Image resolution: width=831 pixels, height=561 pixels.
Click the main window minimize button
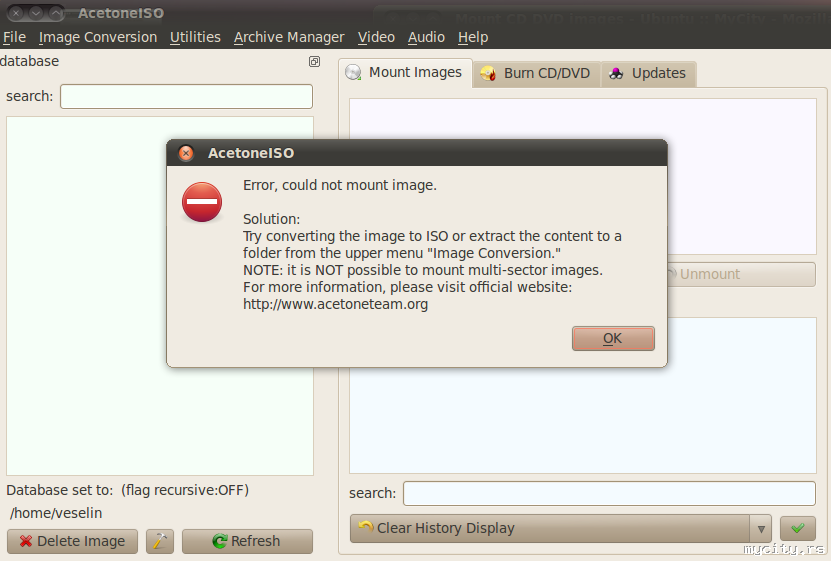pos(36,13)
